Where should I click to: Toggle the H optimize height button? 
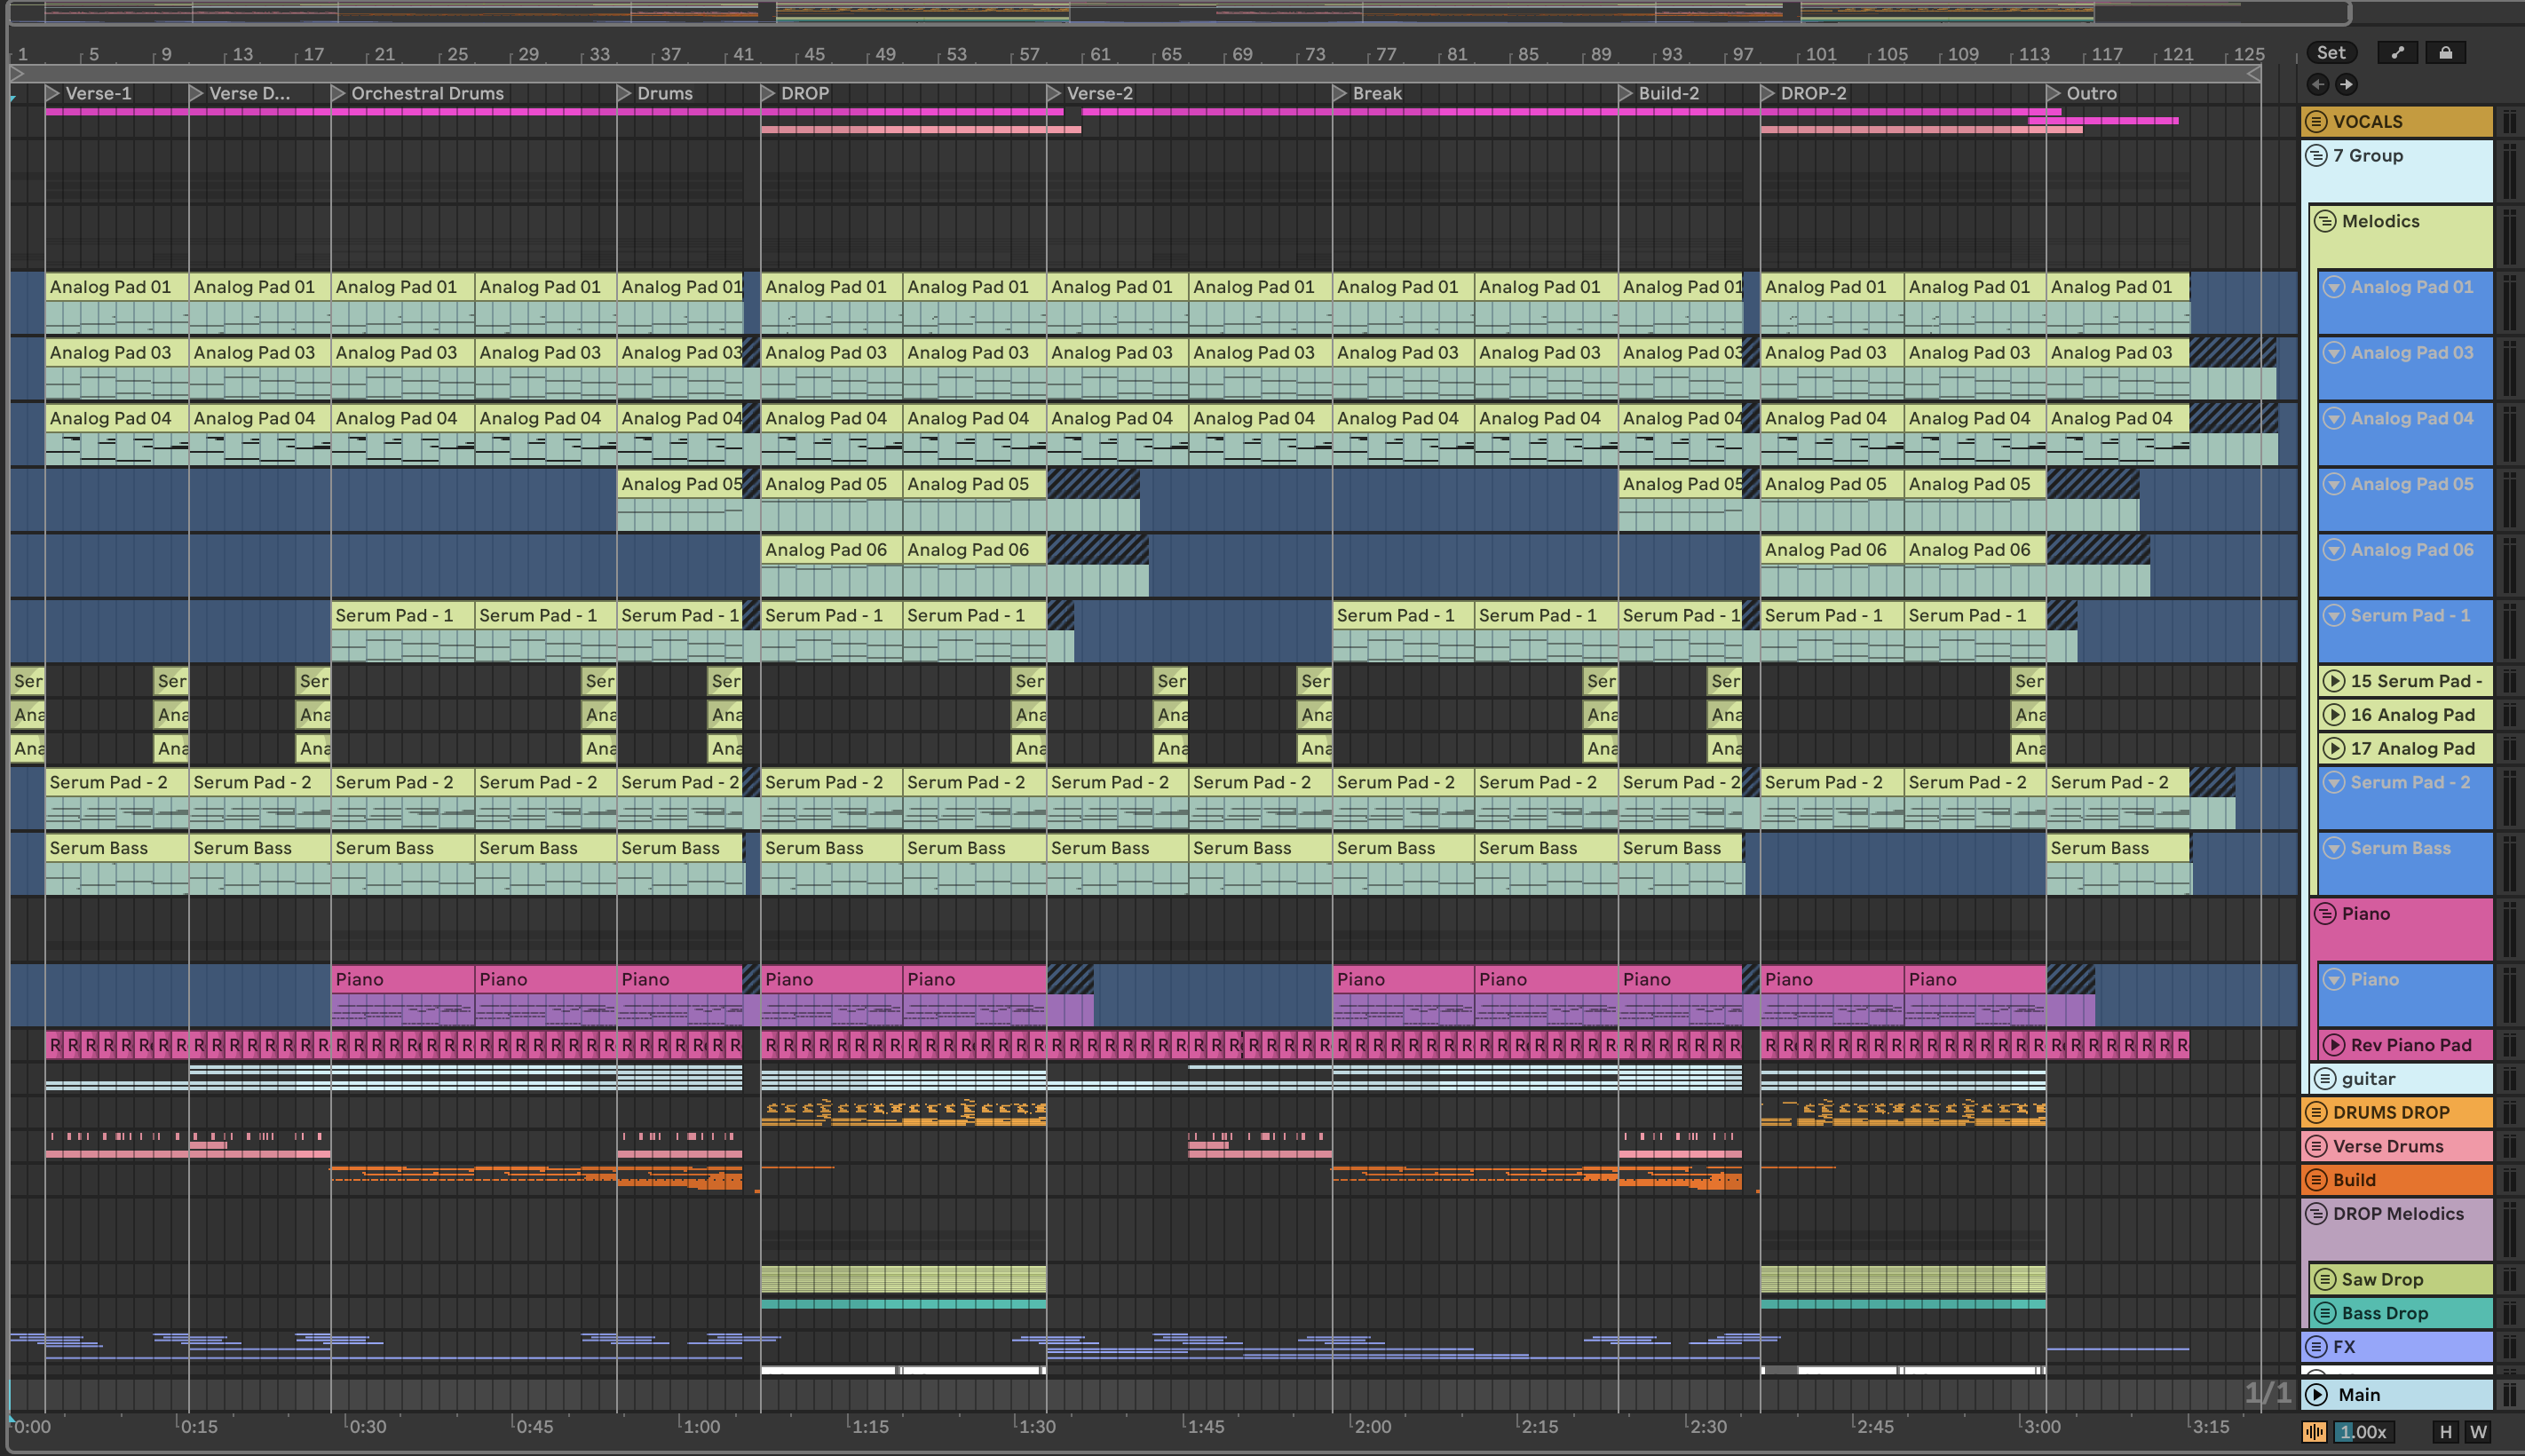[x=2445, y=1432]
